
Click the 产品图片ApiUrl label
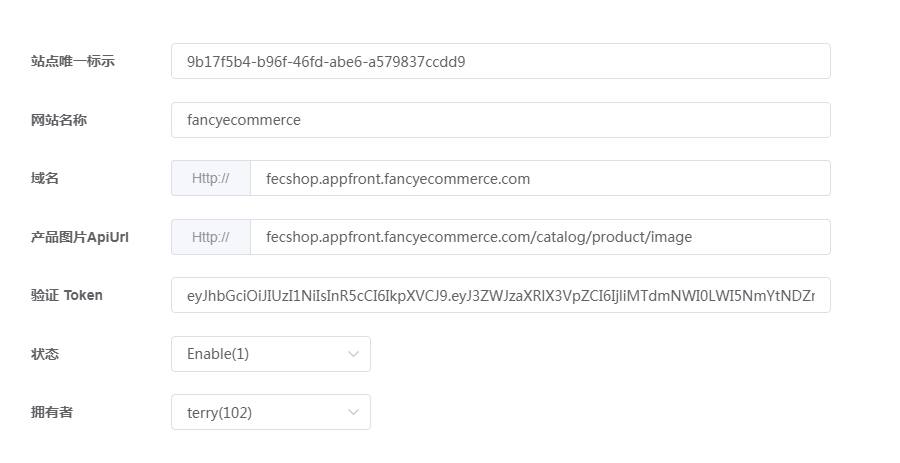(80, 237)
